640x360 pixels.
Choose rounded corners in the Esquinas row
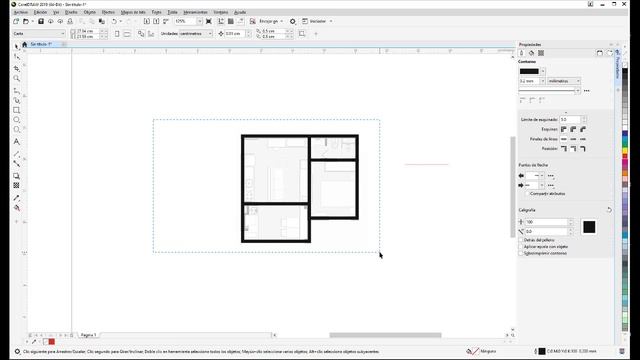pos(573,129)
